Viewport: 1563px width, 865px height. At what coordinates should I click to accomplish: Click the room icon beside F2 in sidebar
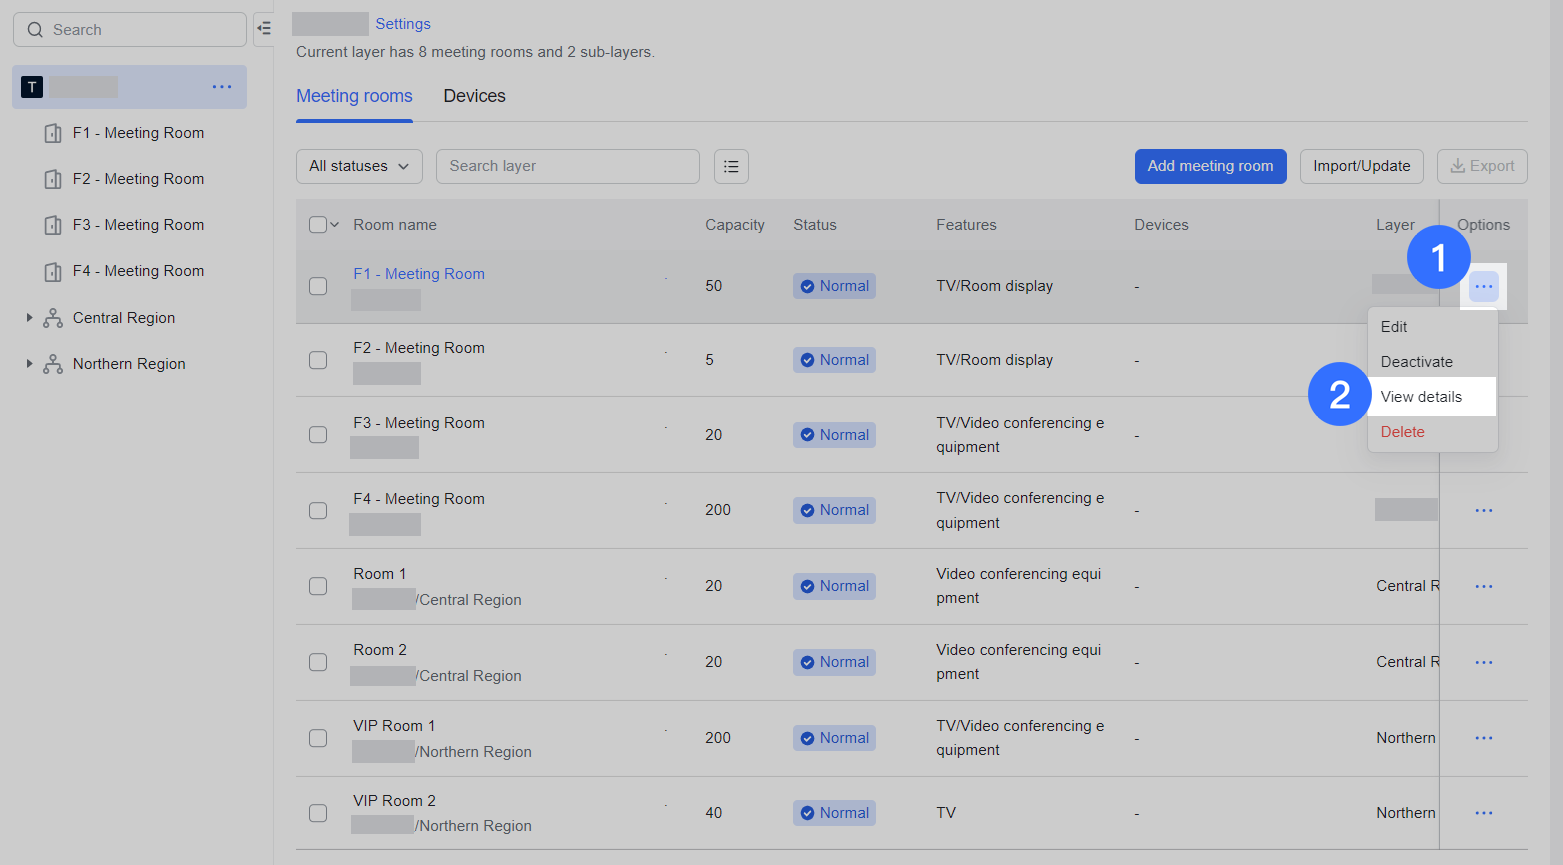click(x=53, y=179)
